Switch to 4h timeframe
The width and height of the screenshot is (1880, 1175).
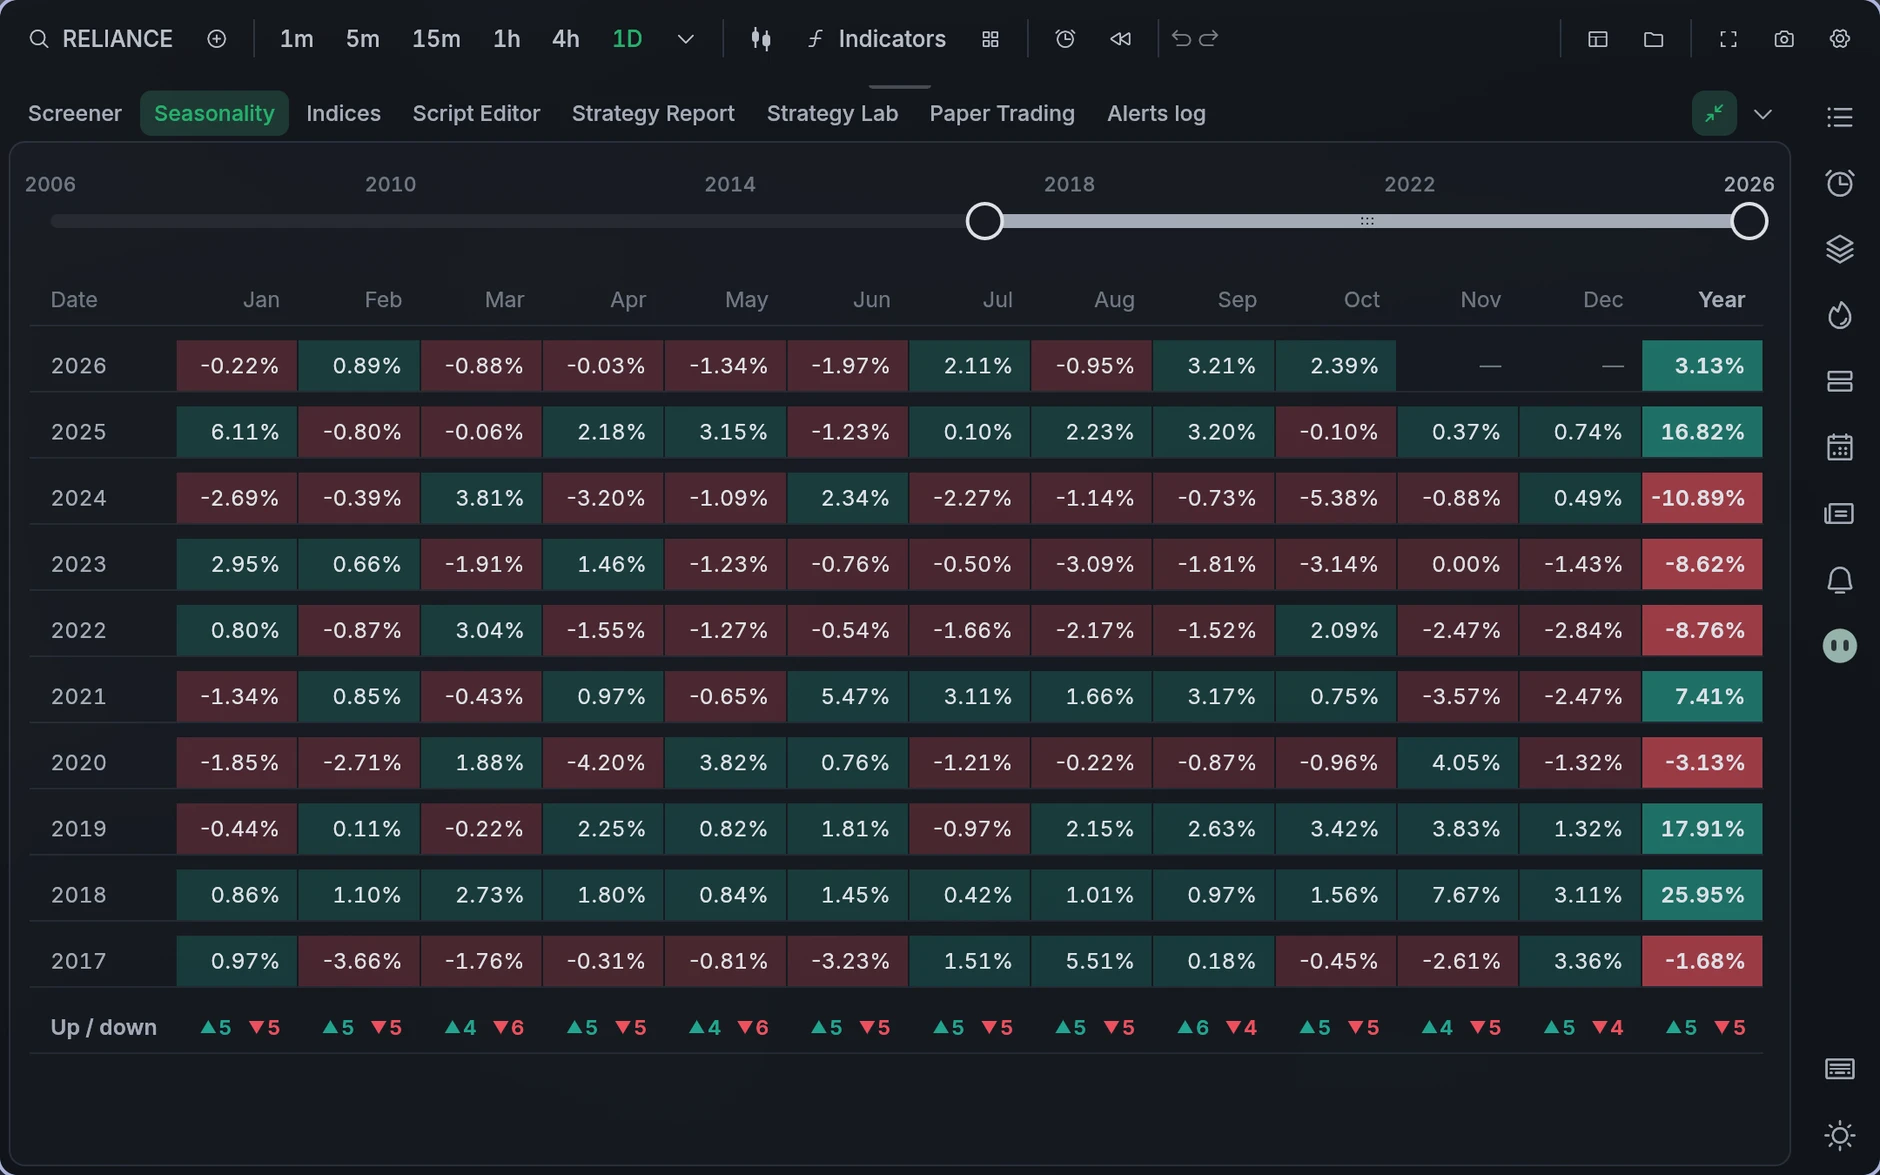(566, 39)
